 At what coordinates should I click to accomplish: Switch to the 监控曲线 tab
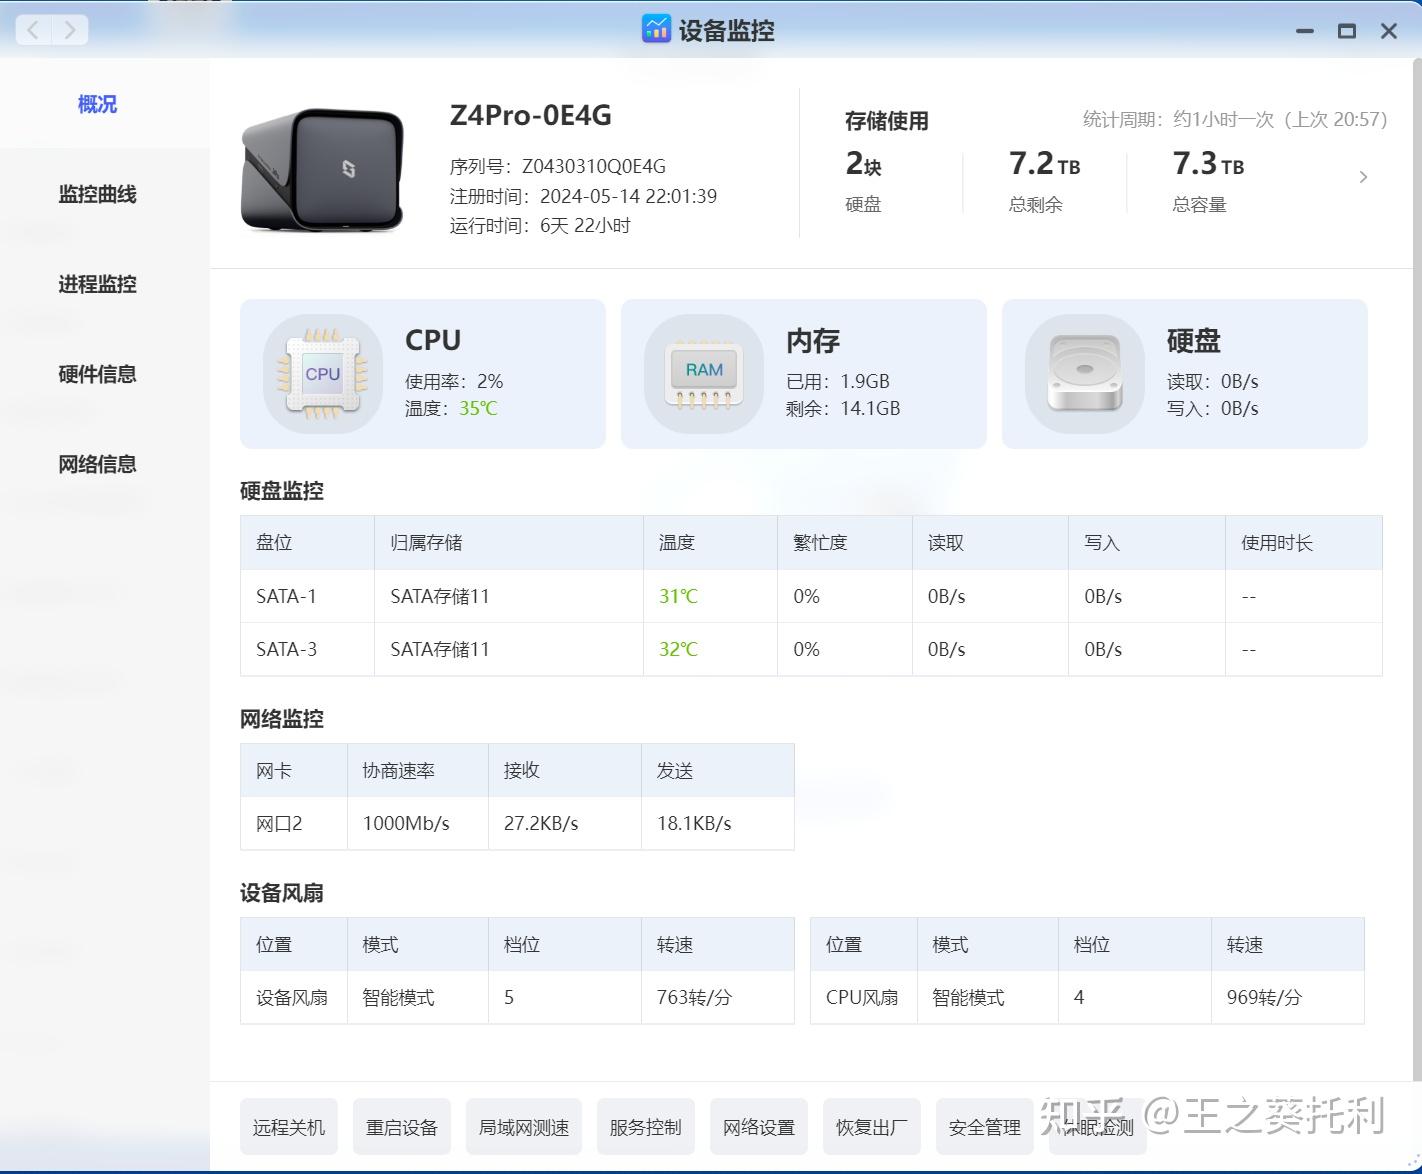tap(97, 194)
